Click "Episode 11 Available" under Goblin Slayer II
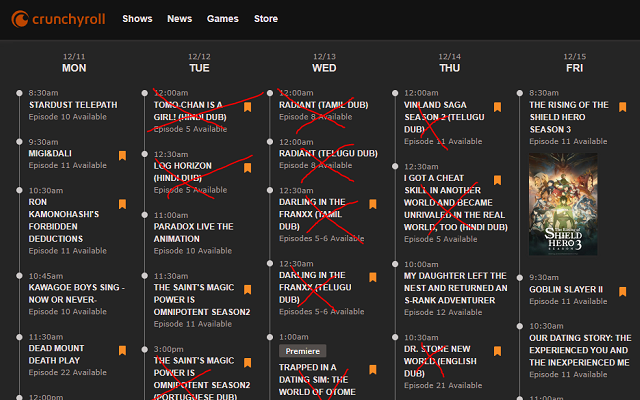 pos(568,301)
